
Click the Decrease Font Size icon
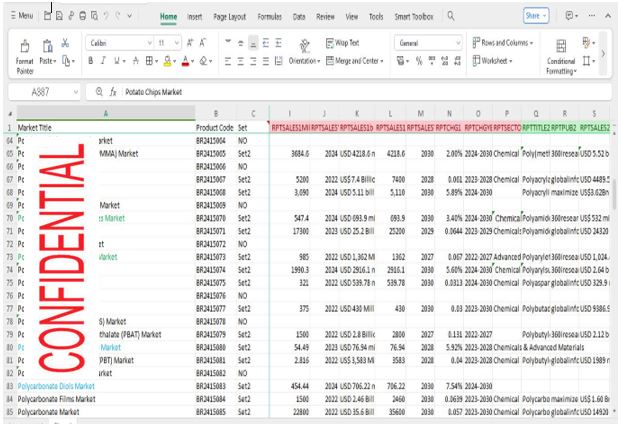click(203, 43)
